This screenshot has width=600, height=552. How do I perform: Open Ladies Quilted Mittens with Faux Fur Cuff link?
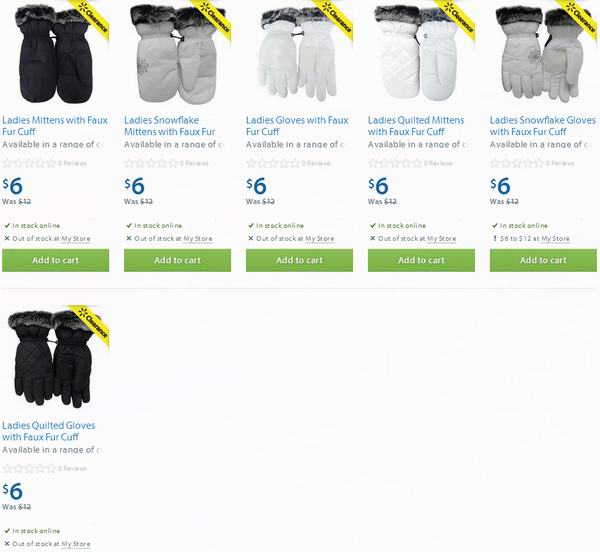coord(416,126)
